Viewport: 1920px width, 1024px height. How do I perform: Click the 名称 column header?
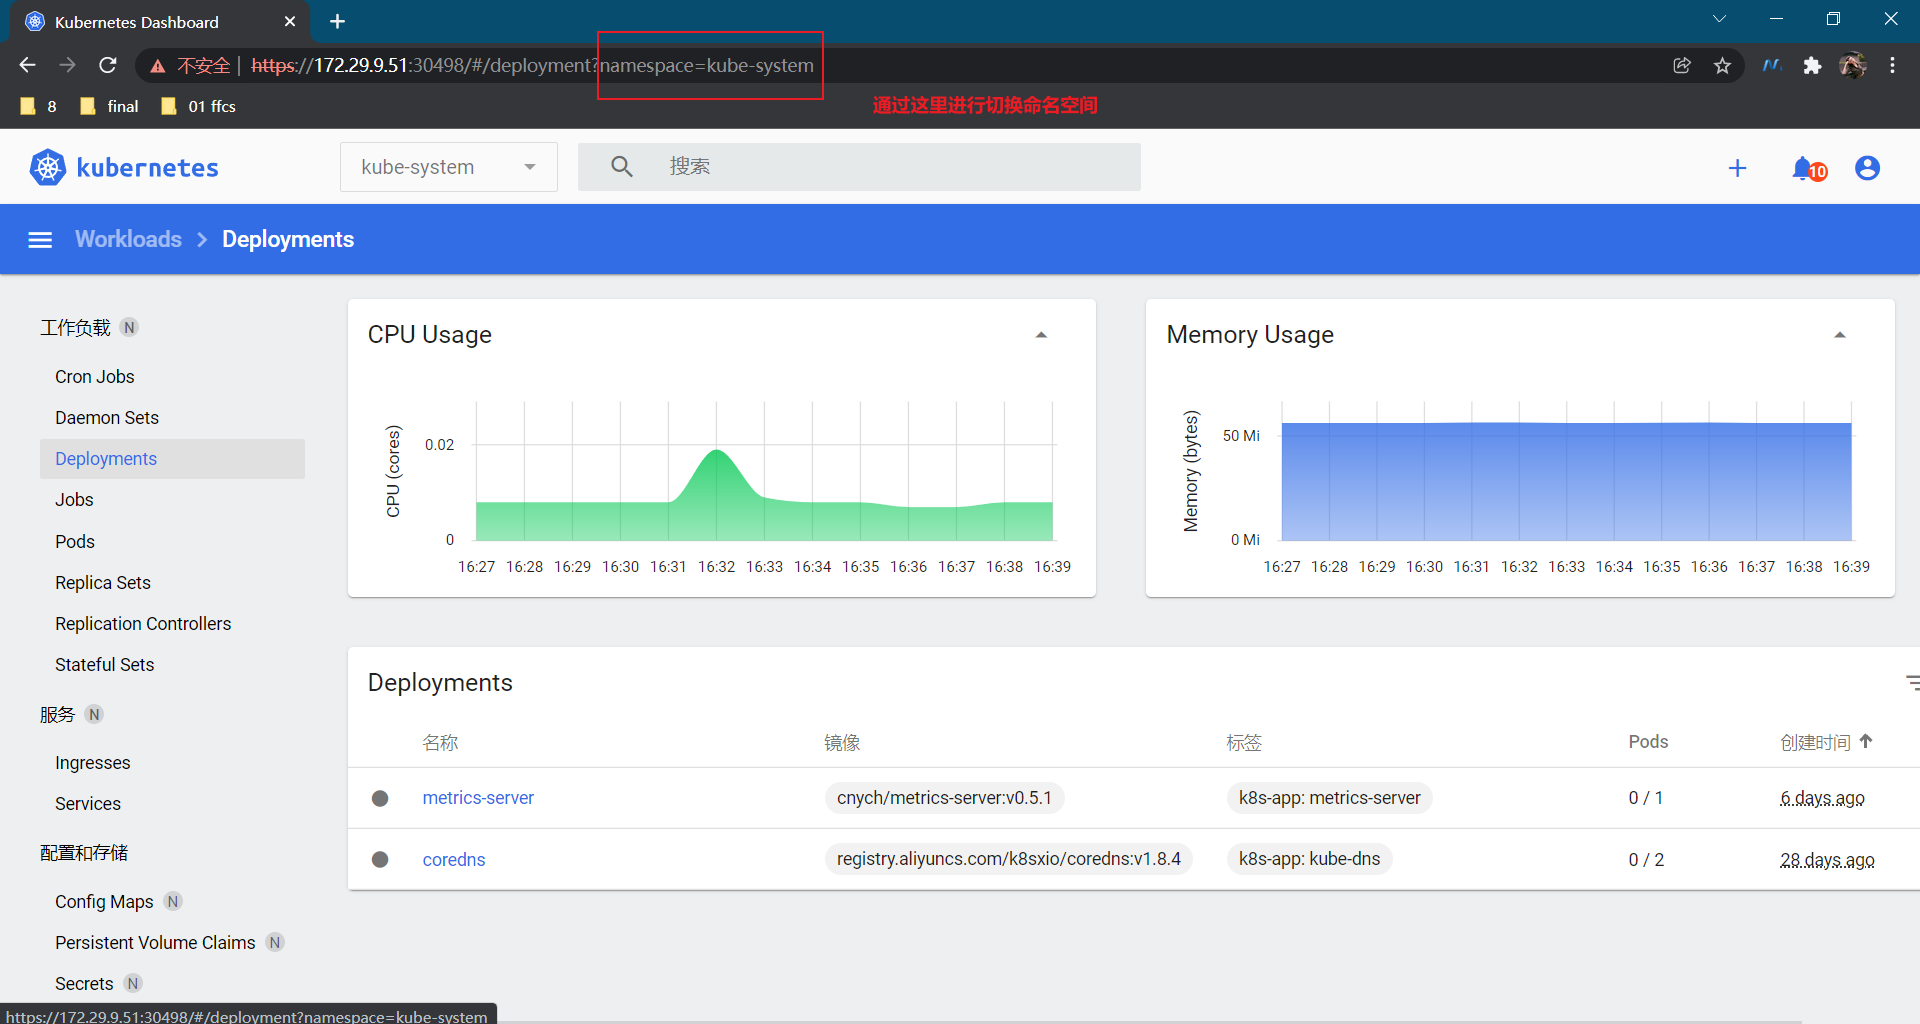click(440, 742)
